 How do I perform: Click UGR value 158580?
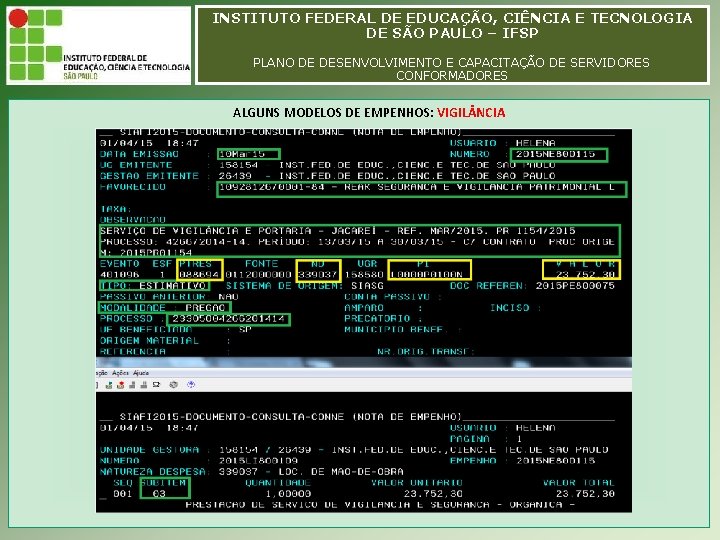pyautogui.click(x=364, y=275)
